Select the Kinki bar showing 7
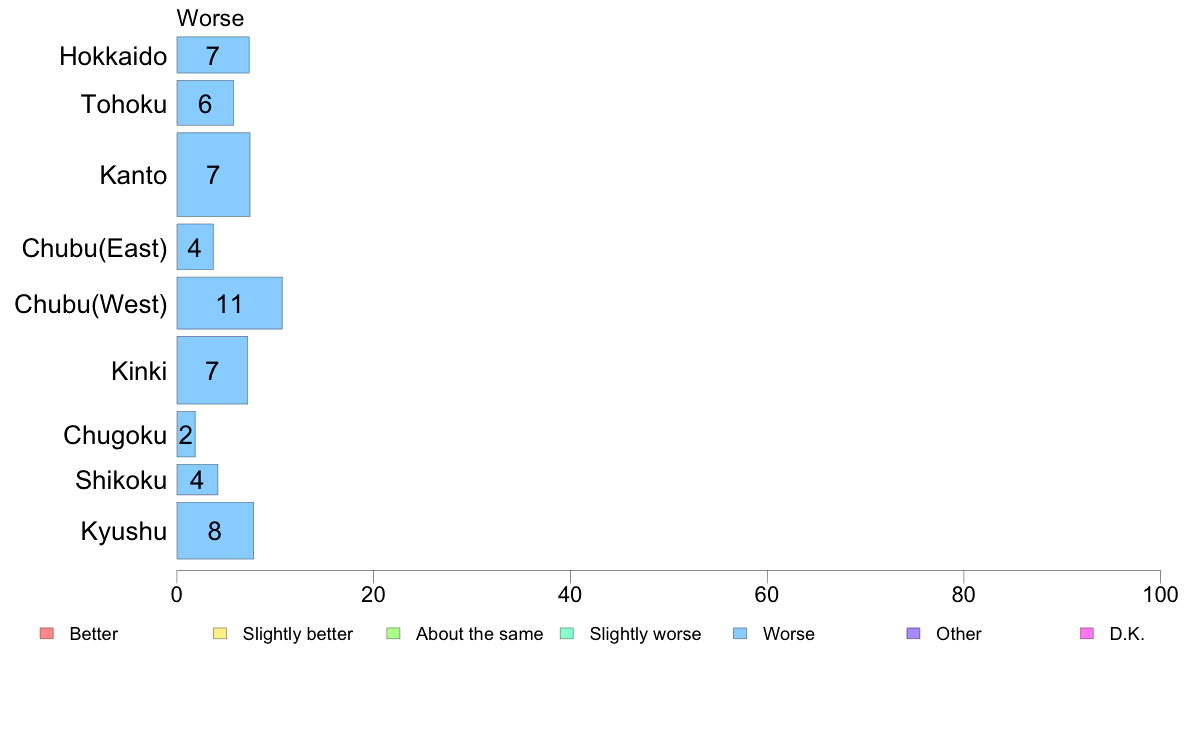The width and height of the screenshot is (1188, 736). [212, 370]
